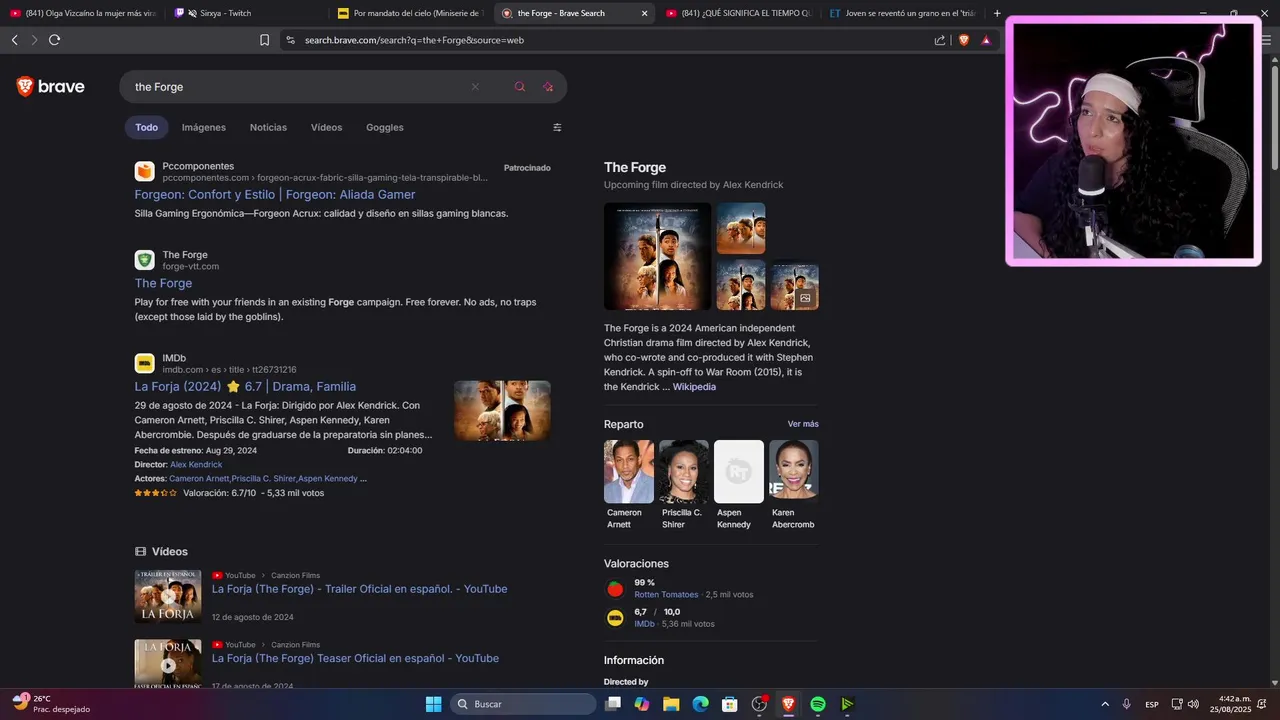The image size is (1280, 720).
Task: Click the browser forward arrow
Action: (x=34, y=40)
